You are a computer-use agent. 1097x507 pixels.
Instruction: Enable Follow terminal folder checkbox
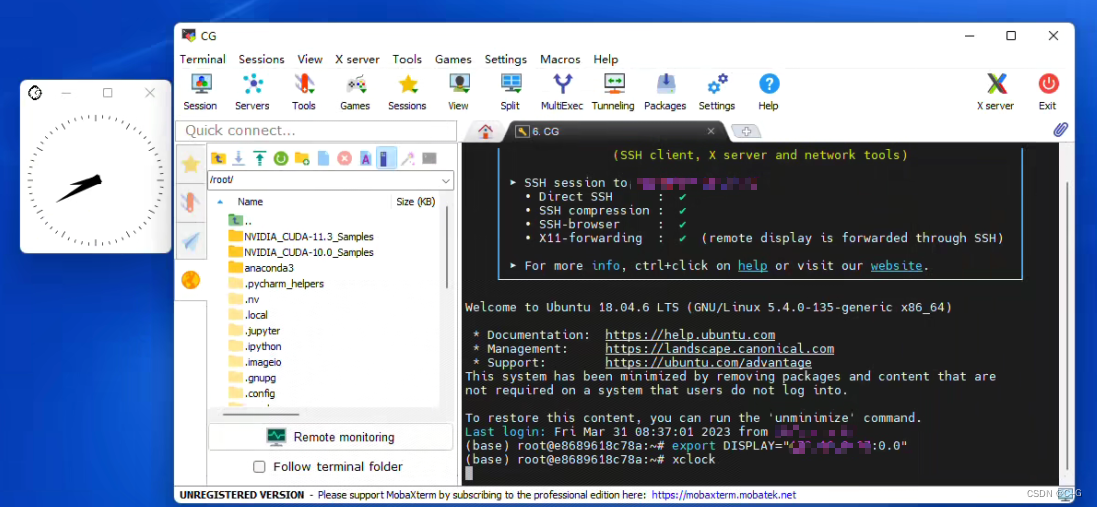coord(259,467)
